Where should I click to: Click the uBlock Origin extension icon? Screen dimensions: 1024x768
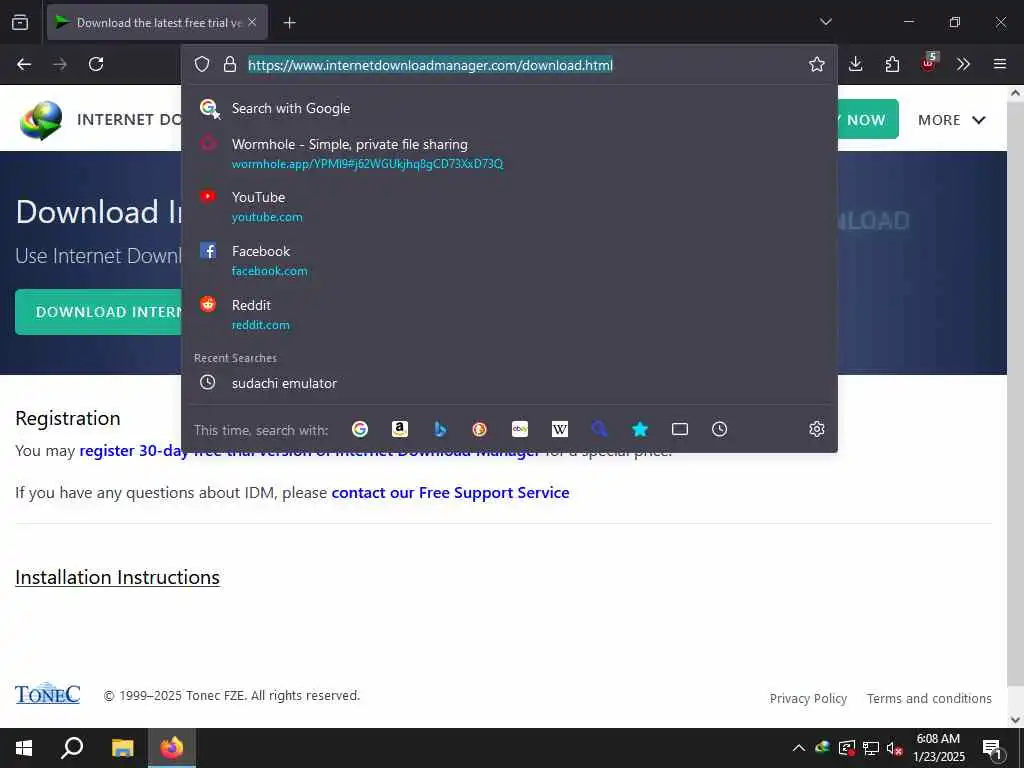[928, 63]
